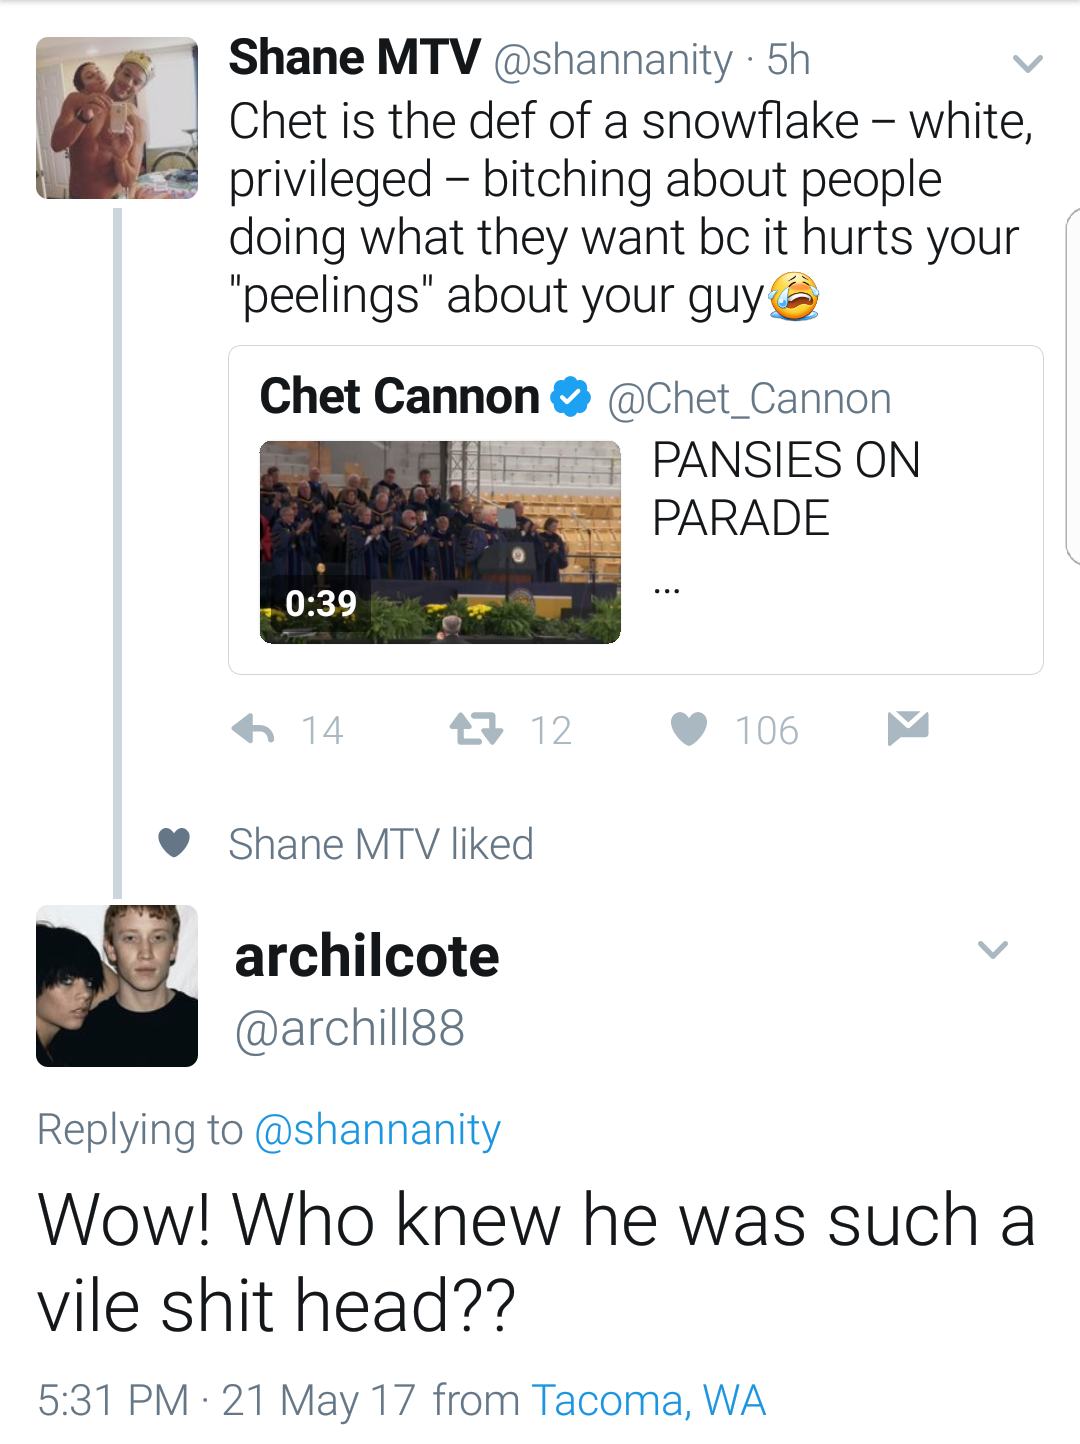Click the crying emoji in the tweet
The height and width of the screenshot is (1444, 1080).
tap(794, 296)
